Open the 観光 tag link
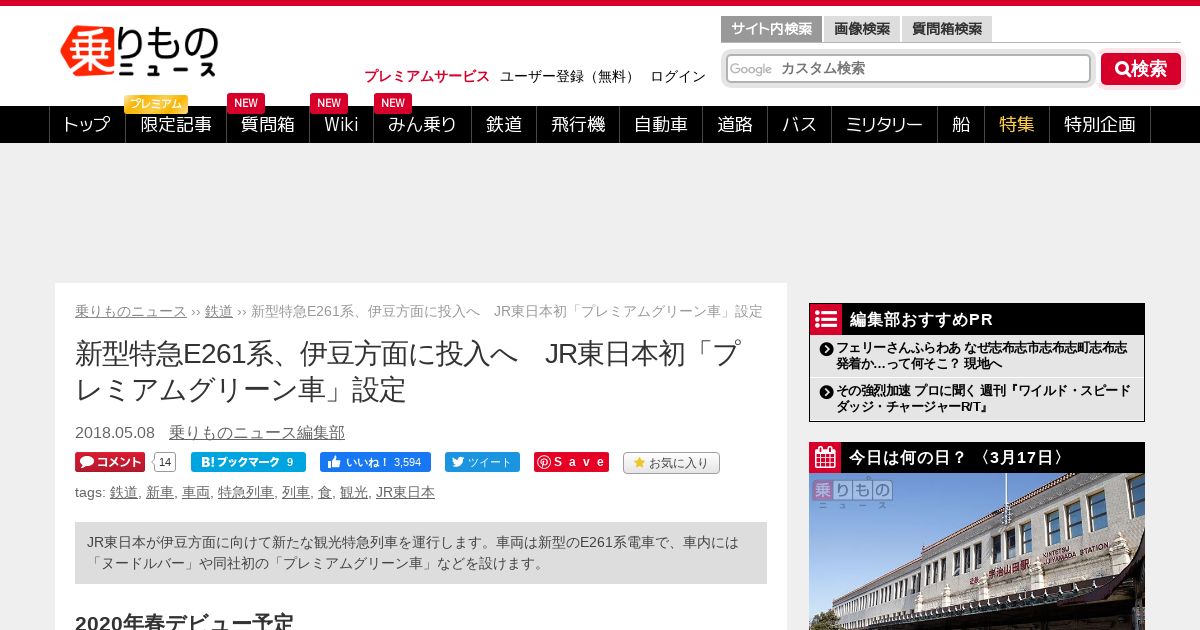Screen dimensions: 1200x630 coord(354,492)
